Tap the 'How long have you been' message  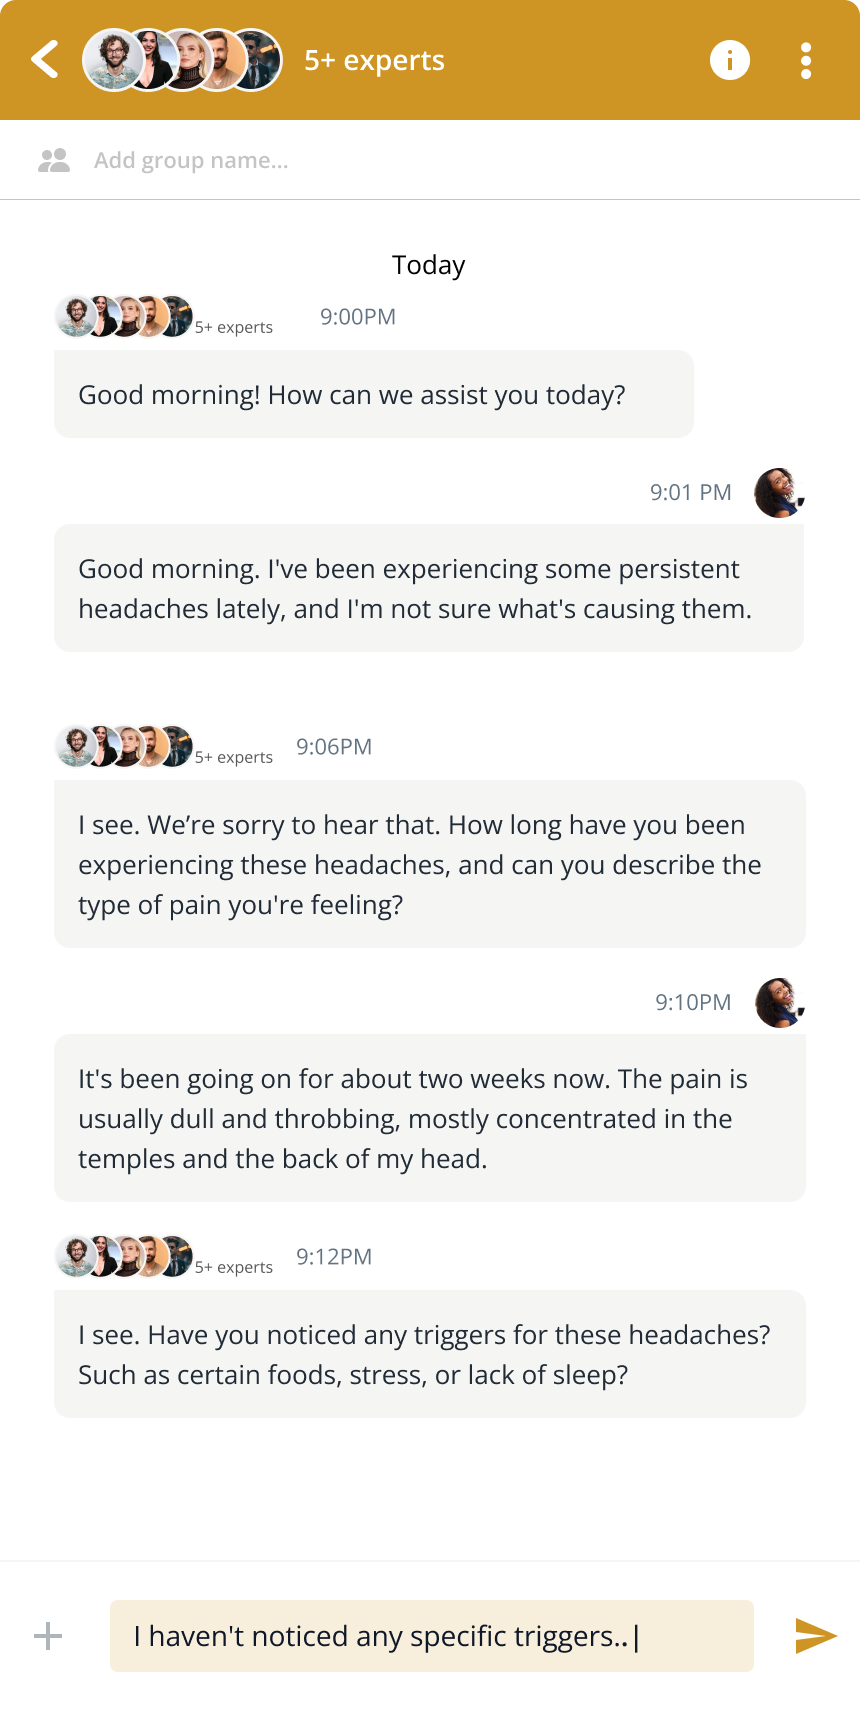point(429,864)
